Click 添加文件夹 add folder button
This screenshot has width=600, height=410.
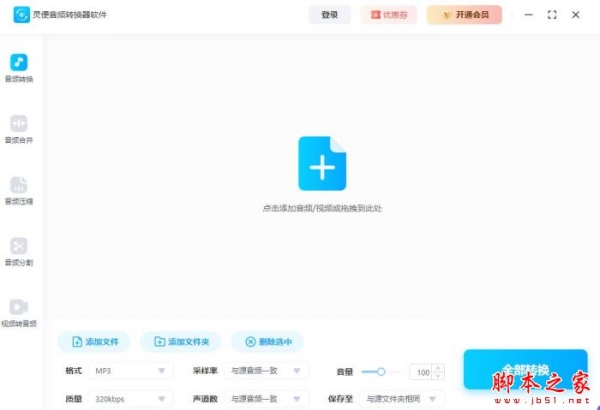(x=181, y=341)
